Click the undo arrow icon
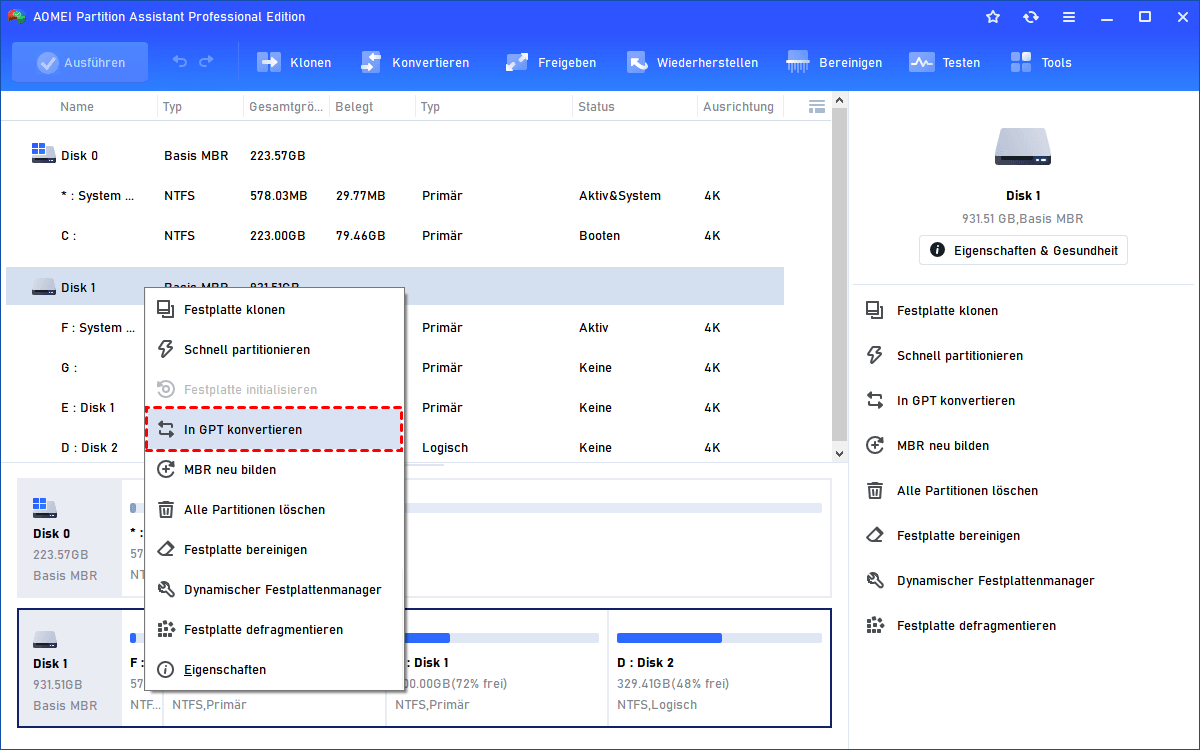1200x750 pixels. click(x=180, y=62)
